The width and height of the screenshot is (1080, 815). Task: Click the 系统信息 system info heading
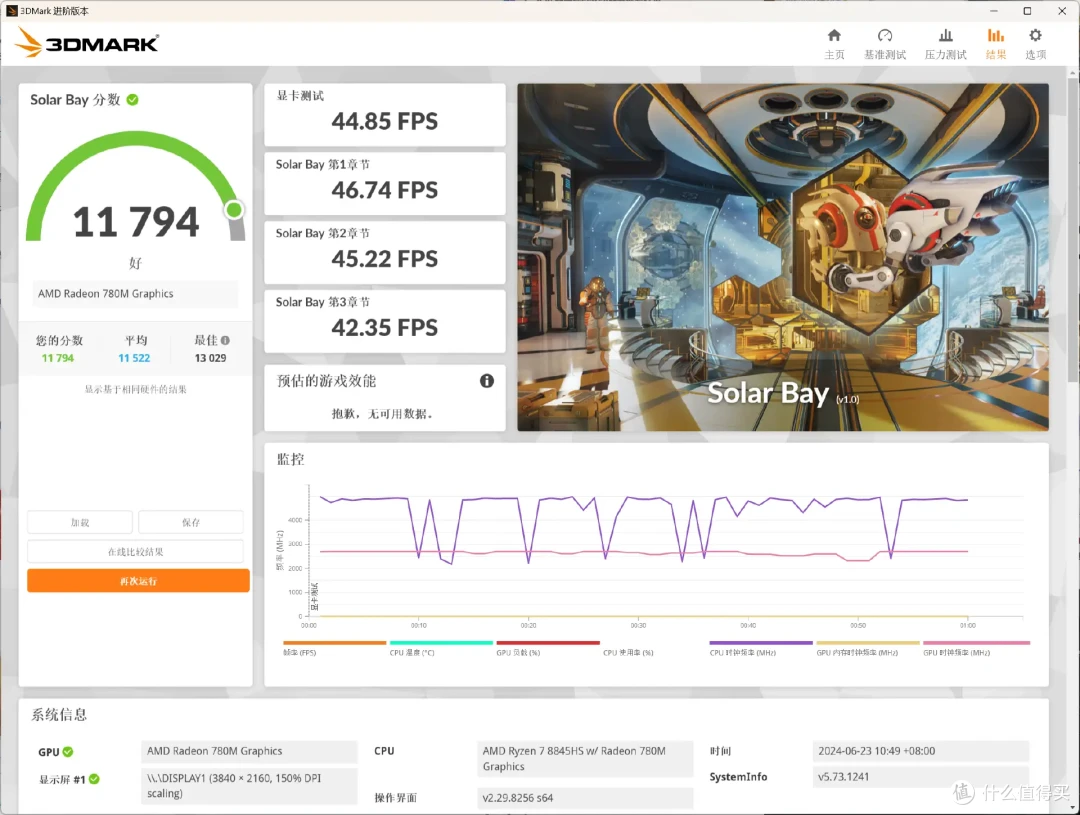coord(59,714)
